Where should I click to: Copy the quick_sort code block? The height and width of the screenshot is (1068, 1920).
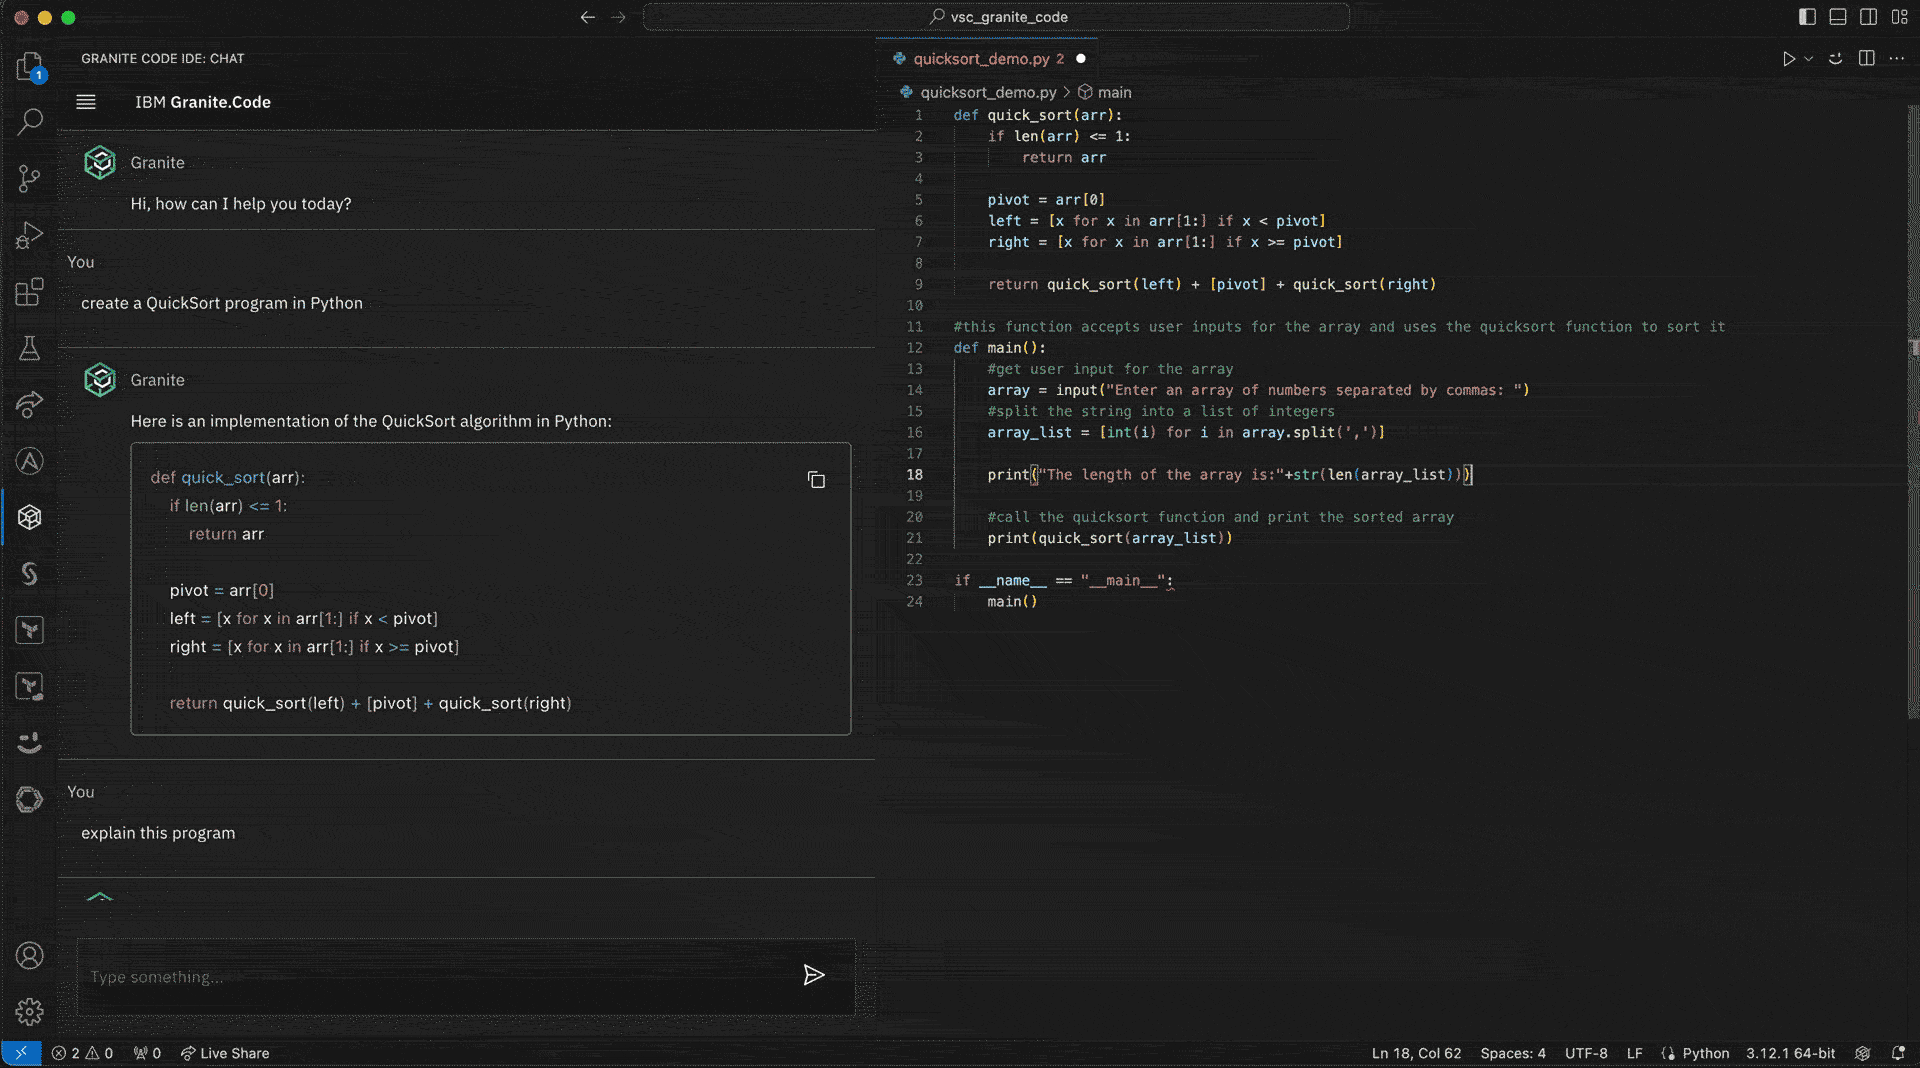point(816,480)
